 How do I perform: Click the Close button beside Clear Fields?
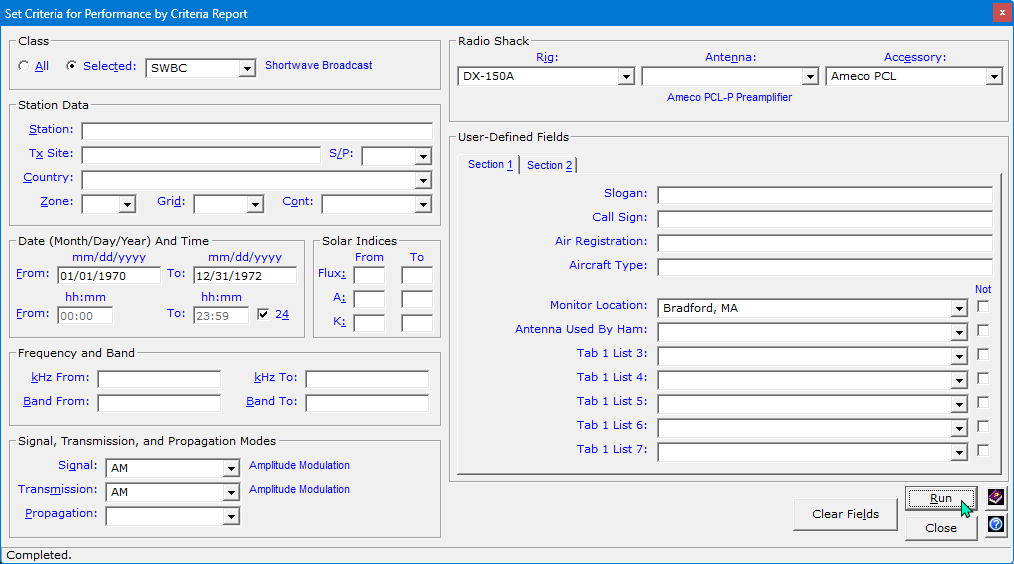click(x=940, y=528)
